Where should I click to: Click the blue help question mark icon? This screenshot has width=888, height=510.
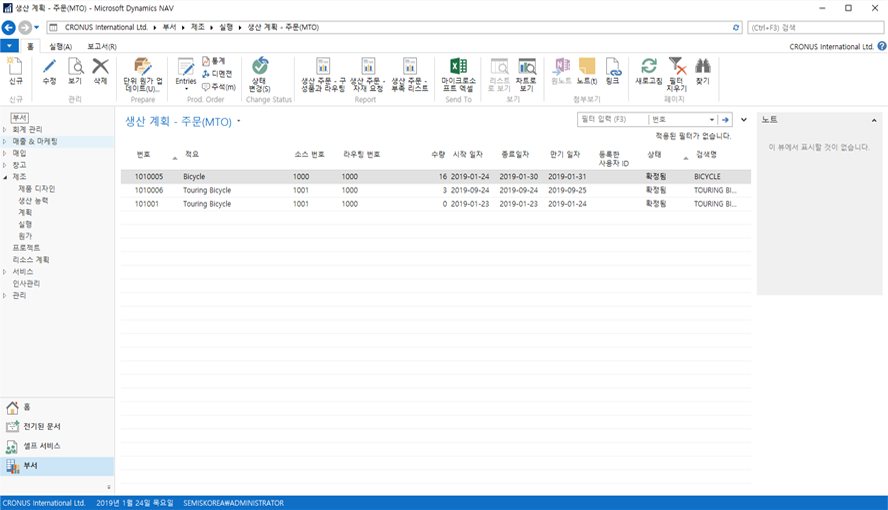tap(882, 46)
